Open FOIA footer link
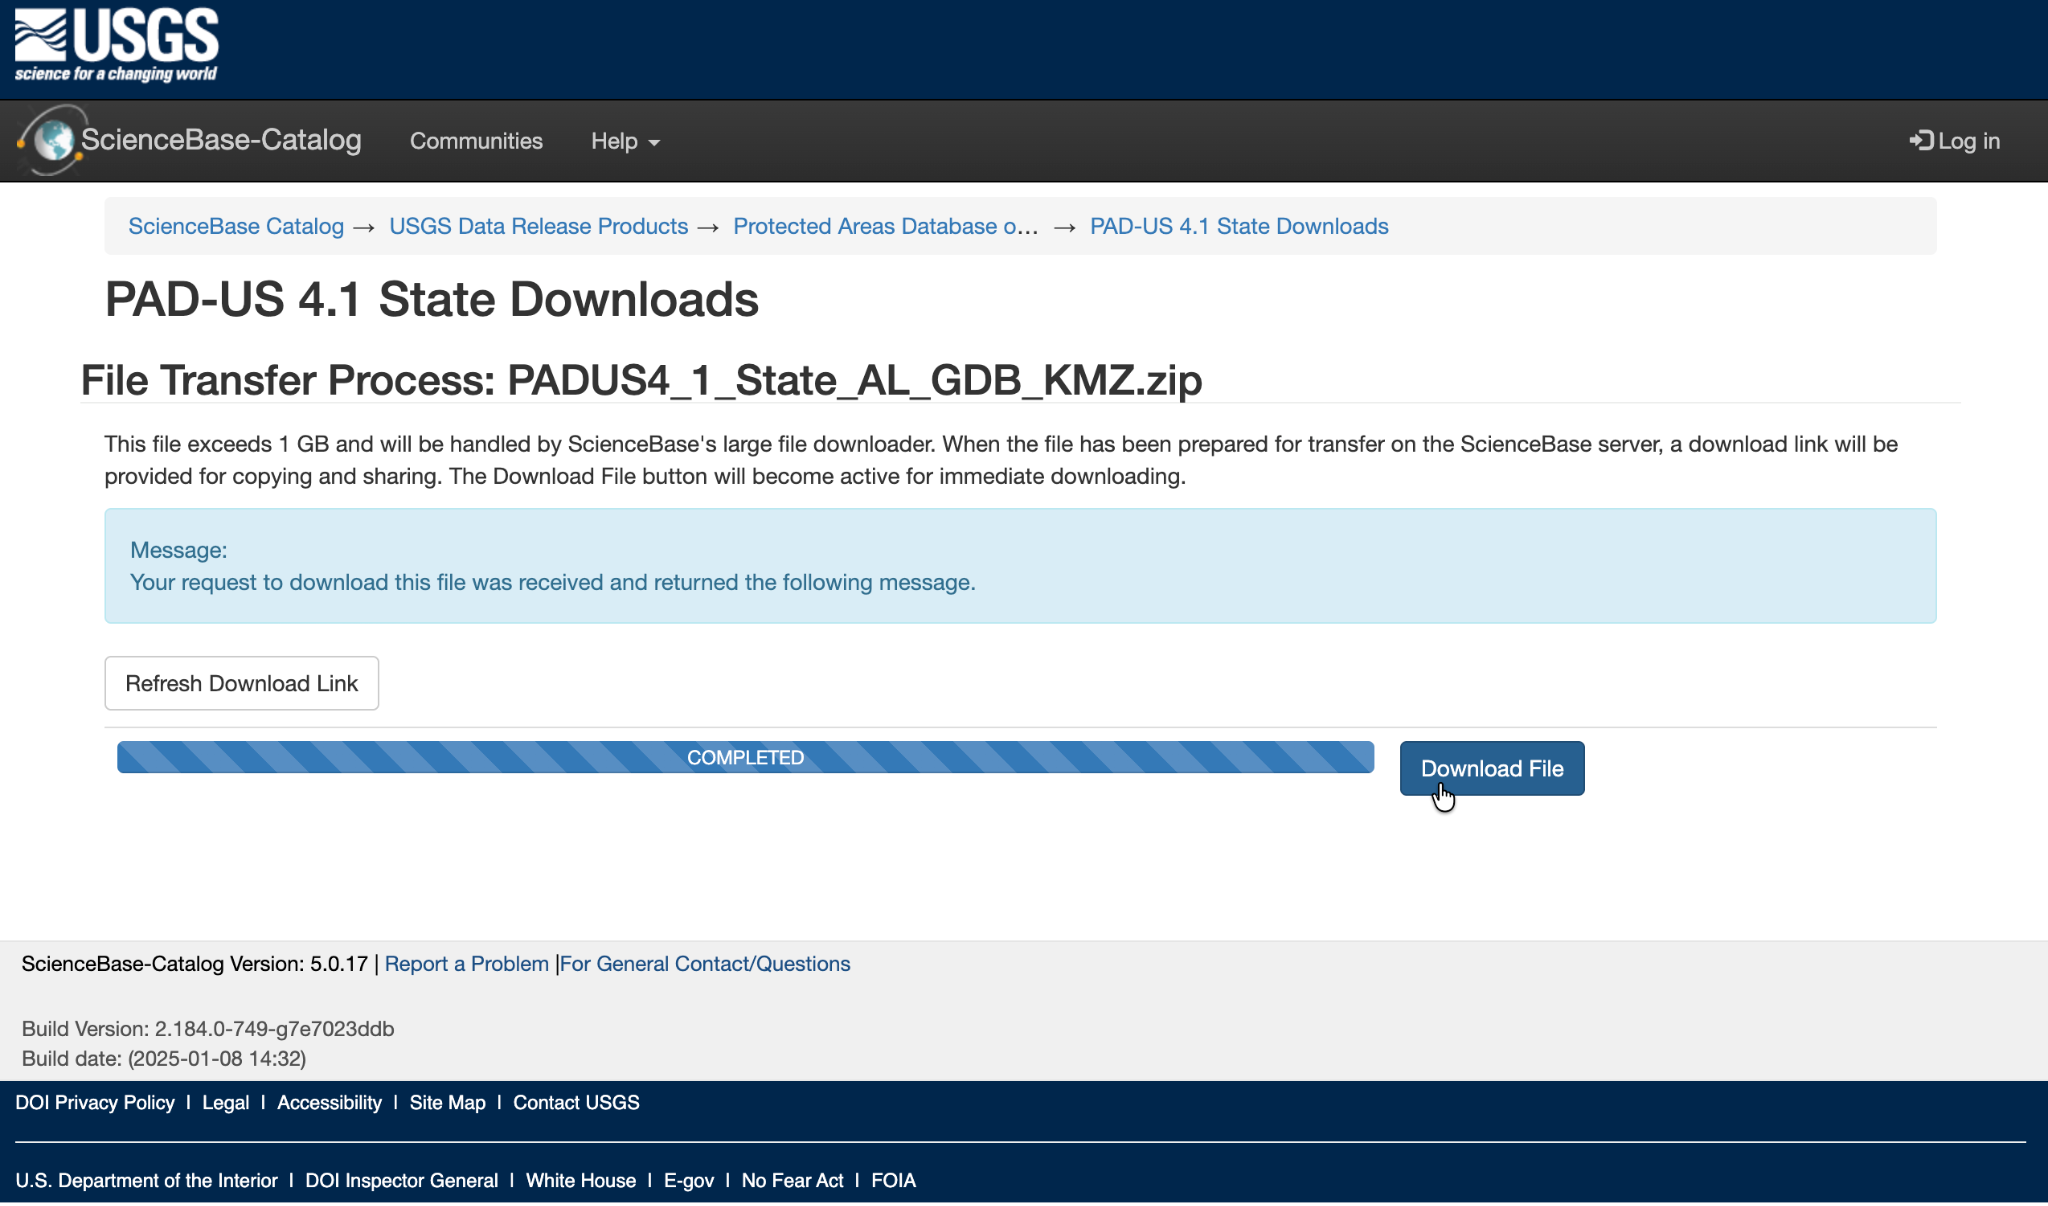 tap(893, 1180)
